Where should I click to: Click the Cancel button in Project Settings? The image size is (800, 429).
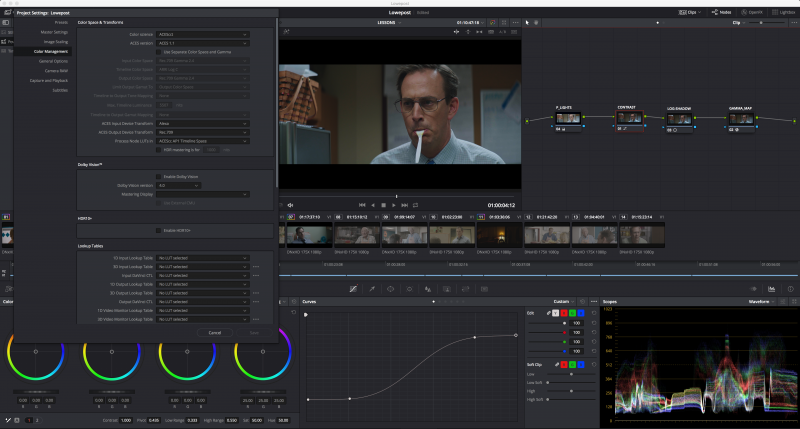coord(214,332)
